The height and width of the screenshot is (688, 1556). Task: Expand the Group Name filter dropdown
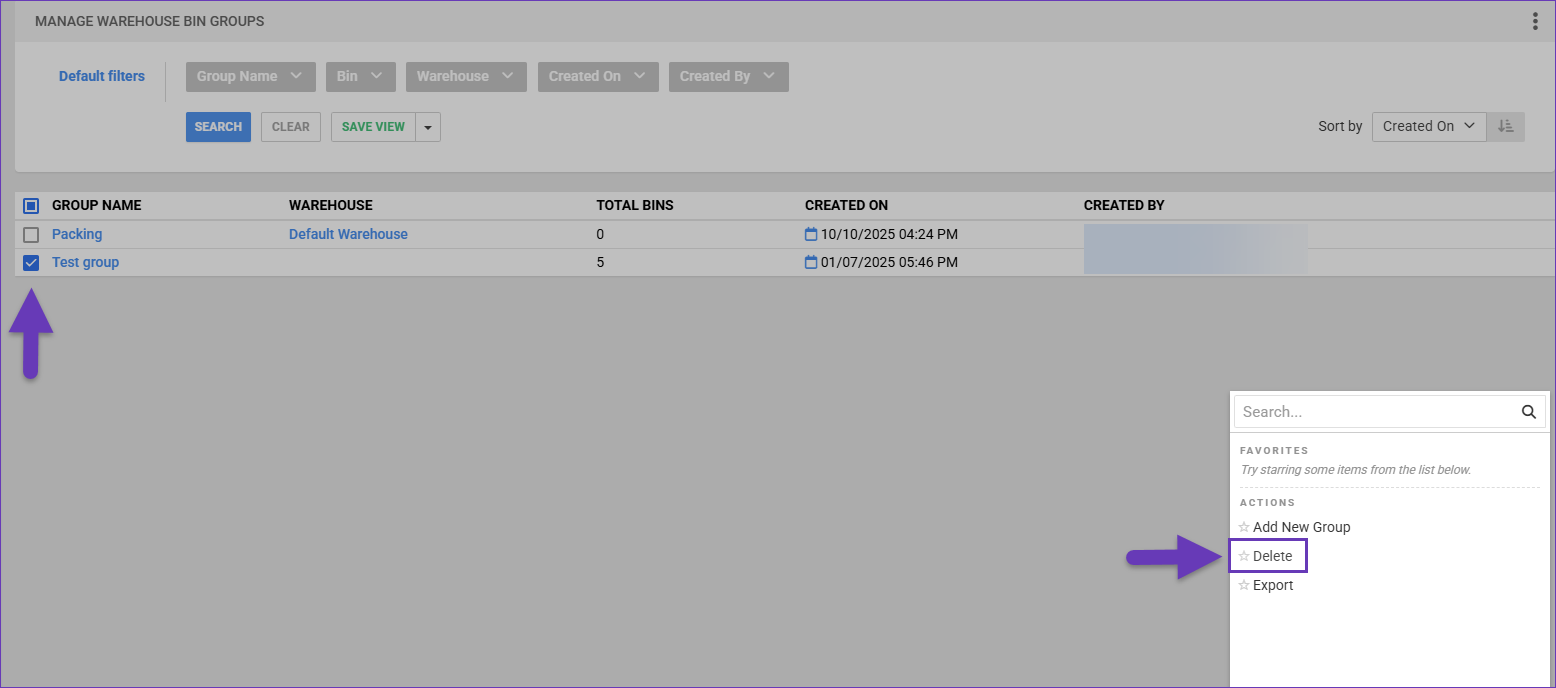tap(250, 77)
